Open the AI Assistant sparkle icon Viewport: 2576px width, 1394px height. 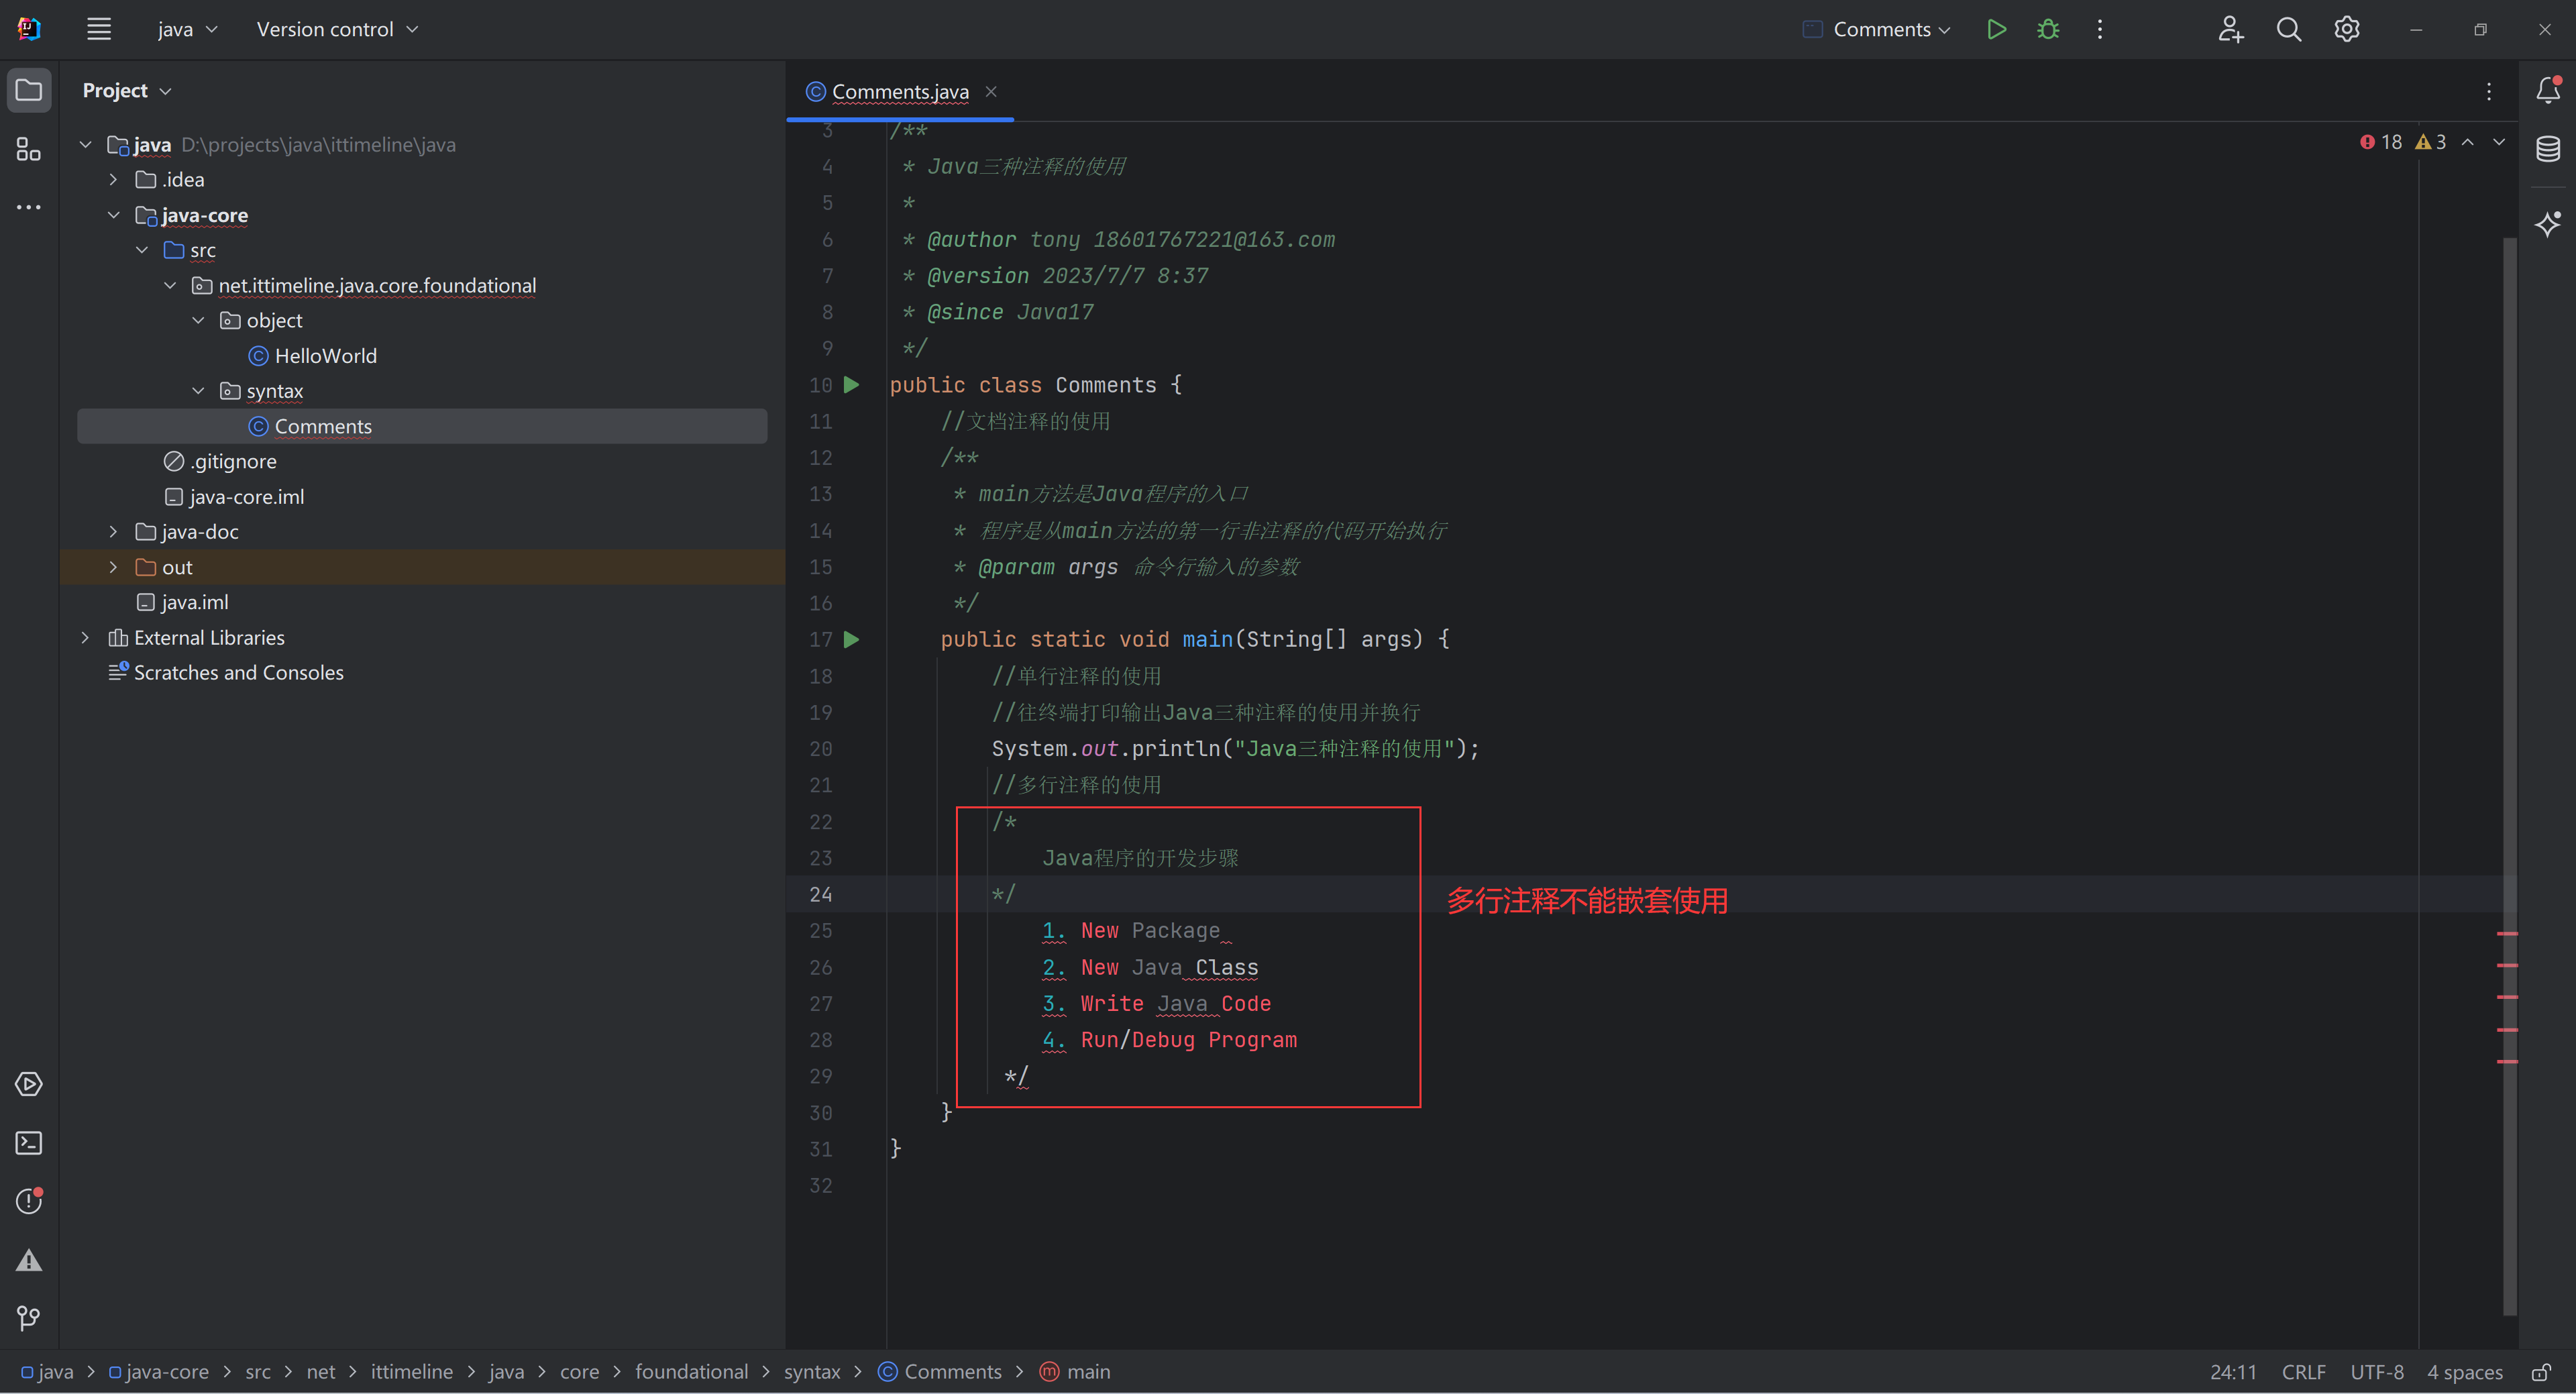tap(2547, 223)
